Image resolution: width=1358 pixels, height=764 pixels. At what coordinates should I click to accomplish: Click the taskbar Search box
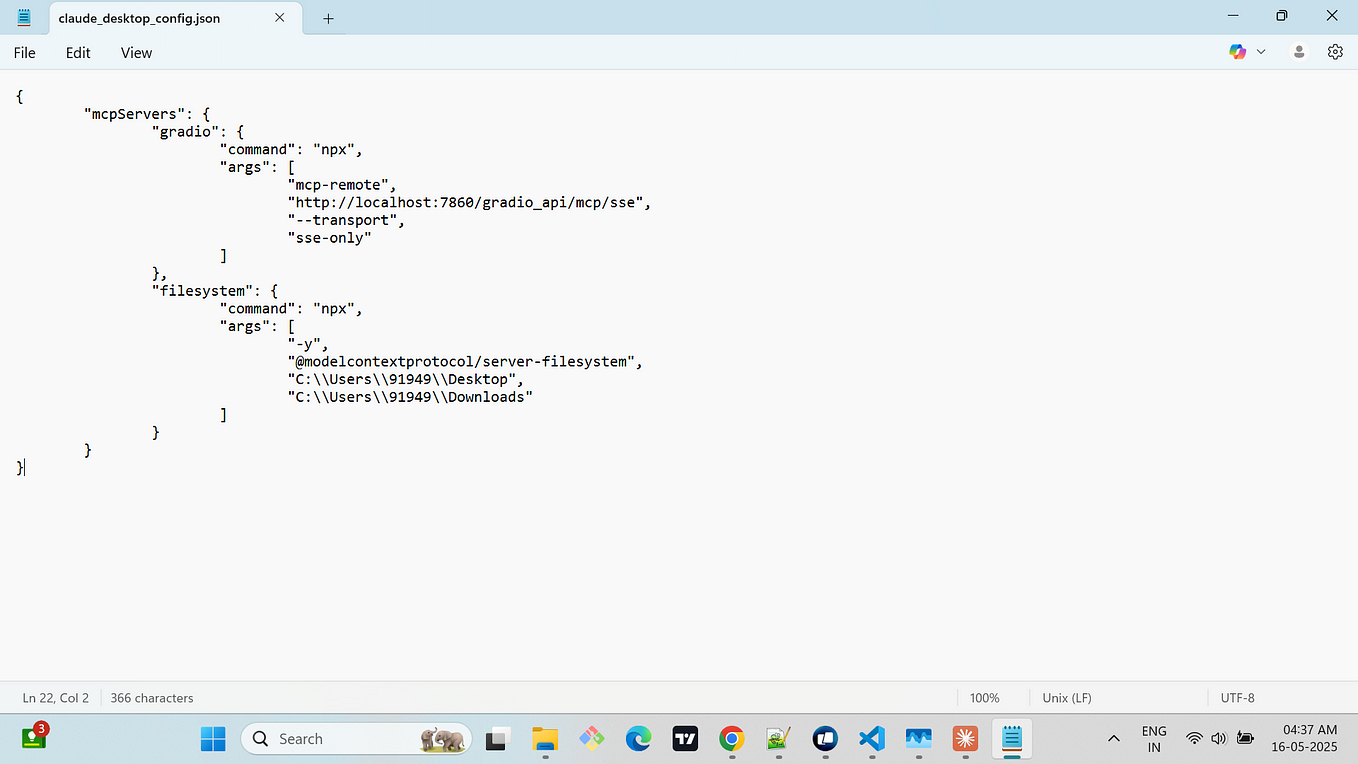tap(356, 739)
